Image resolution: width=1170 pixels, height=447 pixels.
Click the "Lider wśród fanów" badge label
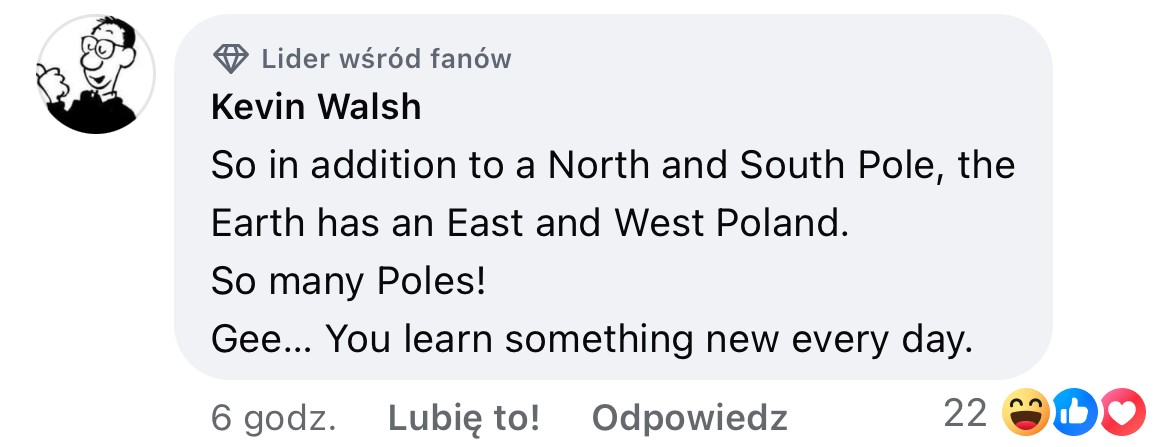pos(386,59)
